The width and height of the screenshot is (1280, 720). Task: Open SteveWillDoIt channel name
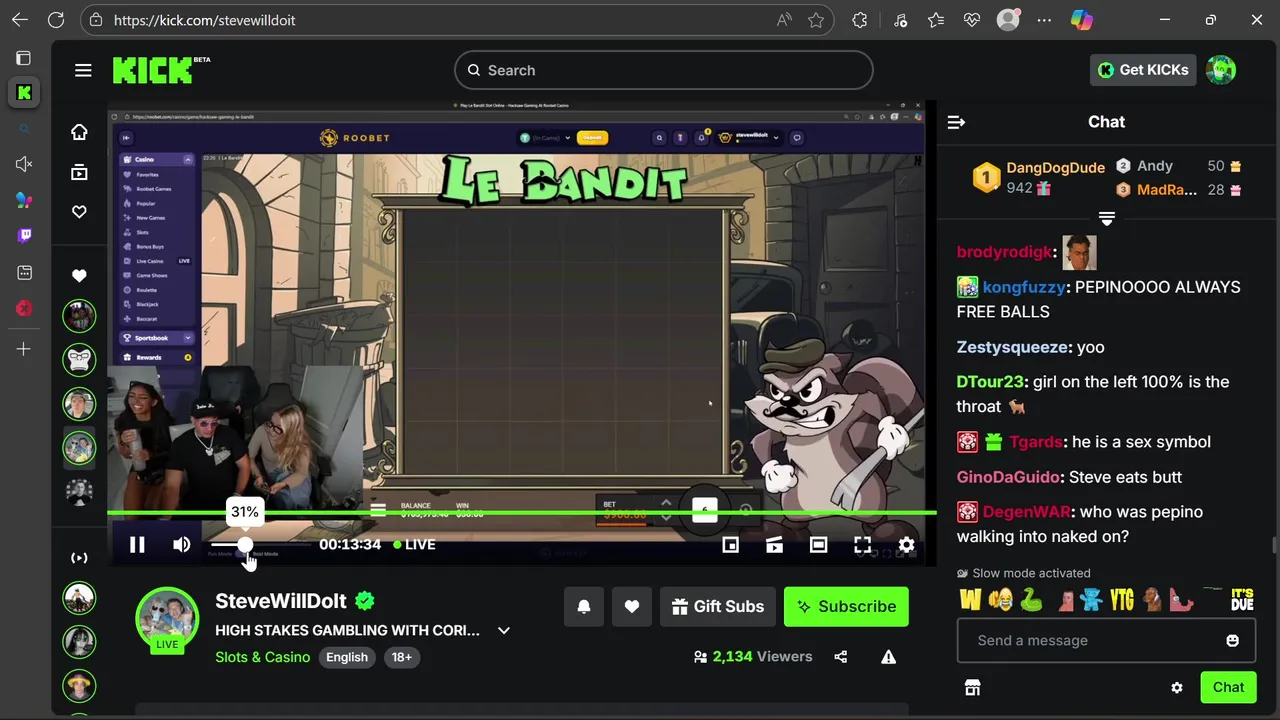tap(281, 601)
